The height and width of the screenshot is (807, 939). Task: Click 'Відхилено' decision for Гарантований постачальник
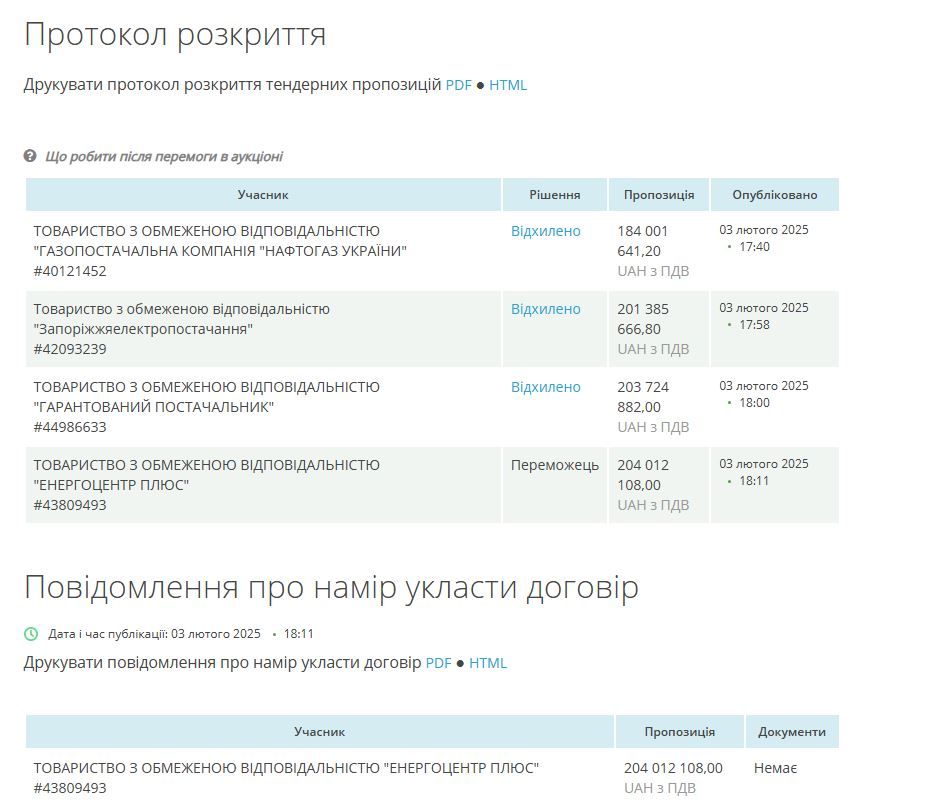[547, 386]
